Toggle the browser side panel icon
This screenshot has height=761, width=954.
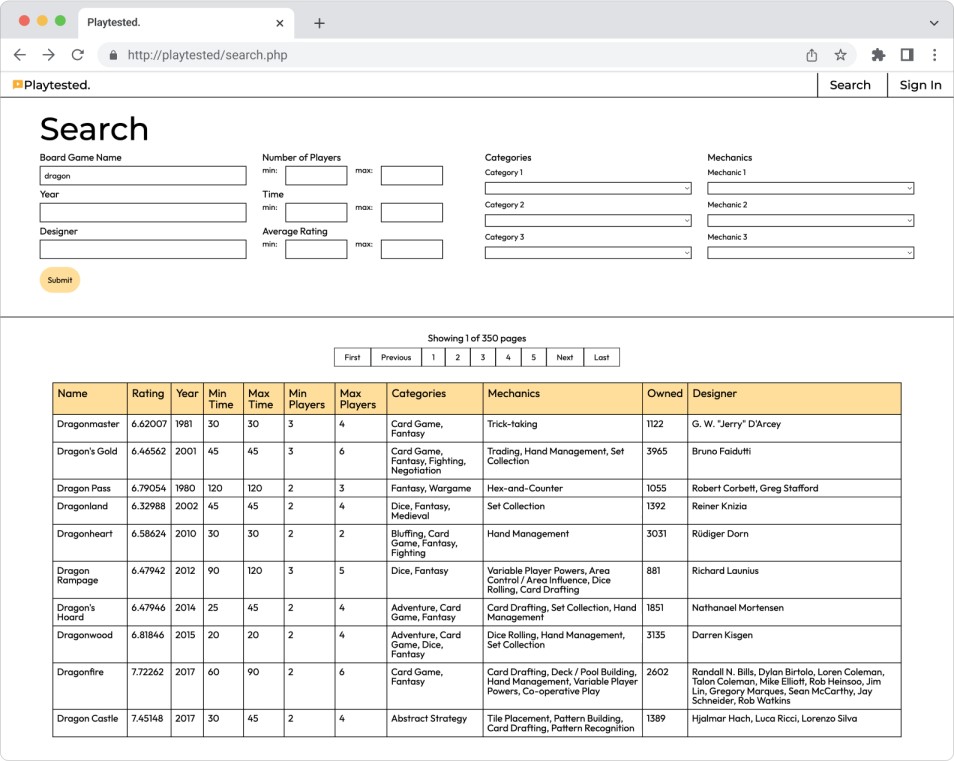[x=907, y=55]
